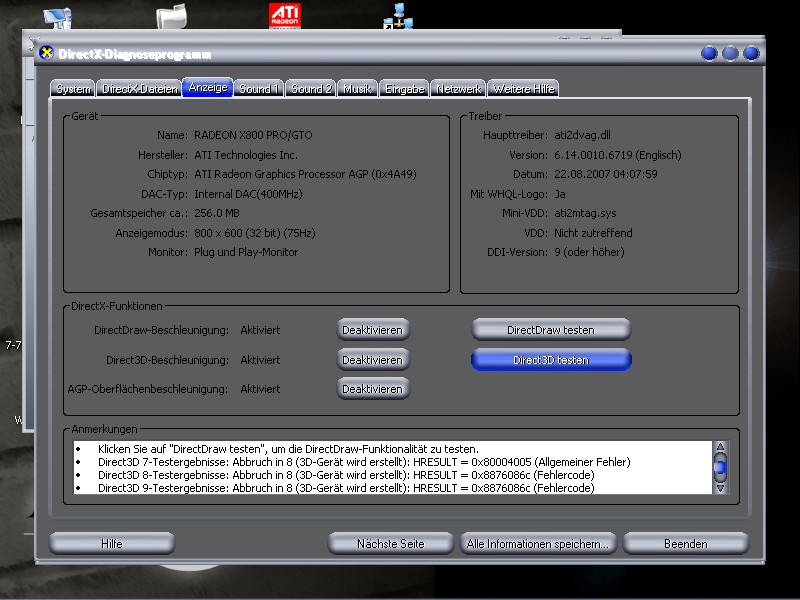Click Beenden to exit
The image size is (800, 600).
[686, 543]
